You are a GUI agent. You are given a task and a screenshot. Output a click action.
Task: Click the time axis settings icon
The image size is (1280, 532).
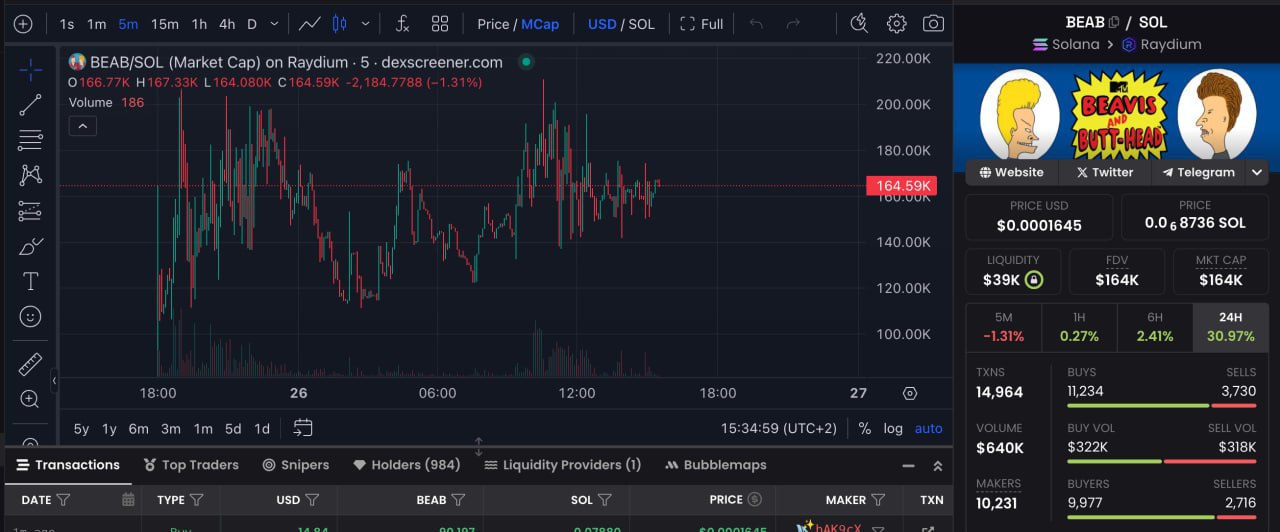tap(910, 393)
